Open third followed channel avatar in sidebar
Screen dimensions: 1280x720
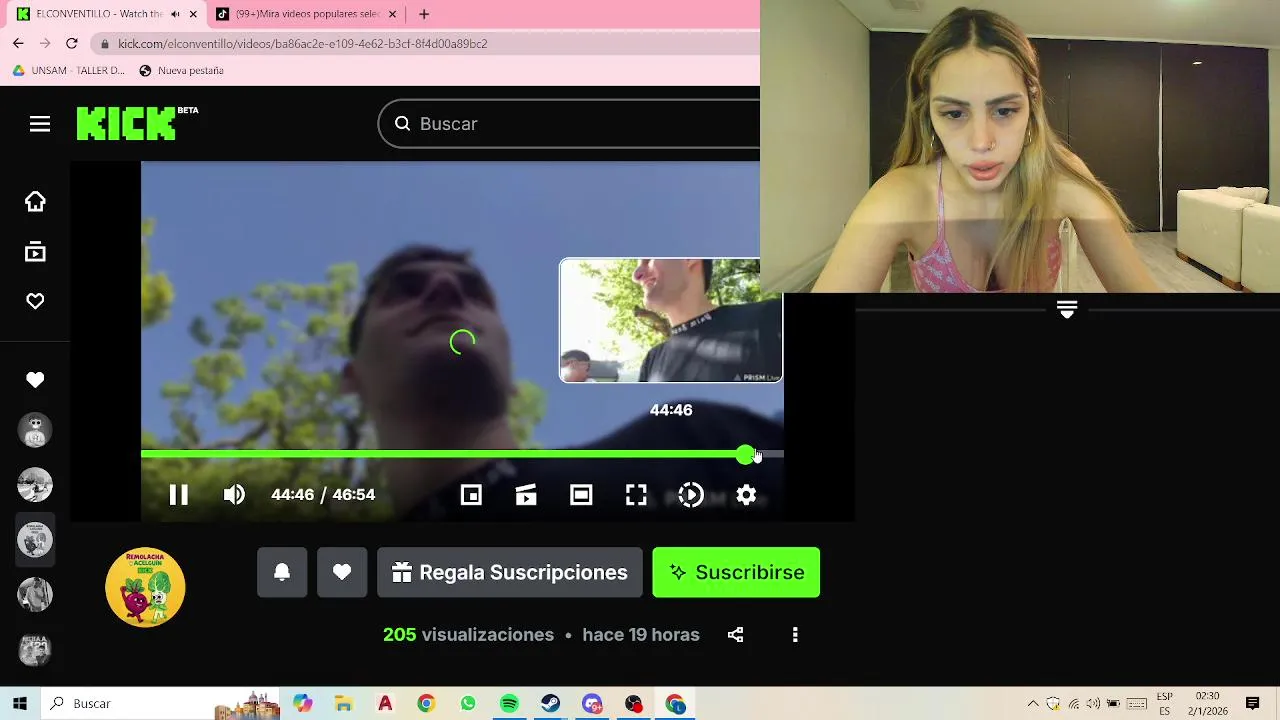click(35, 540)
